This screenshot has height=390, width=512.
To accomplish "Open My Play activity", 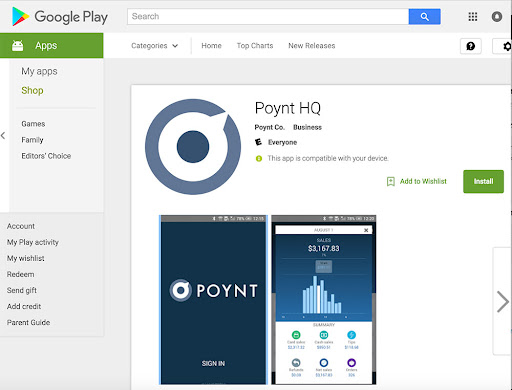I will coord(33,242).
